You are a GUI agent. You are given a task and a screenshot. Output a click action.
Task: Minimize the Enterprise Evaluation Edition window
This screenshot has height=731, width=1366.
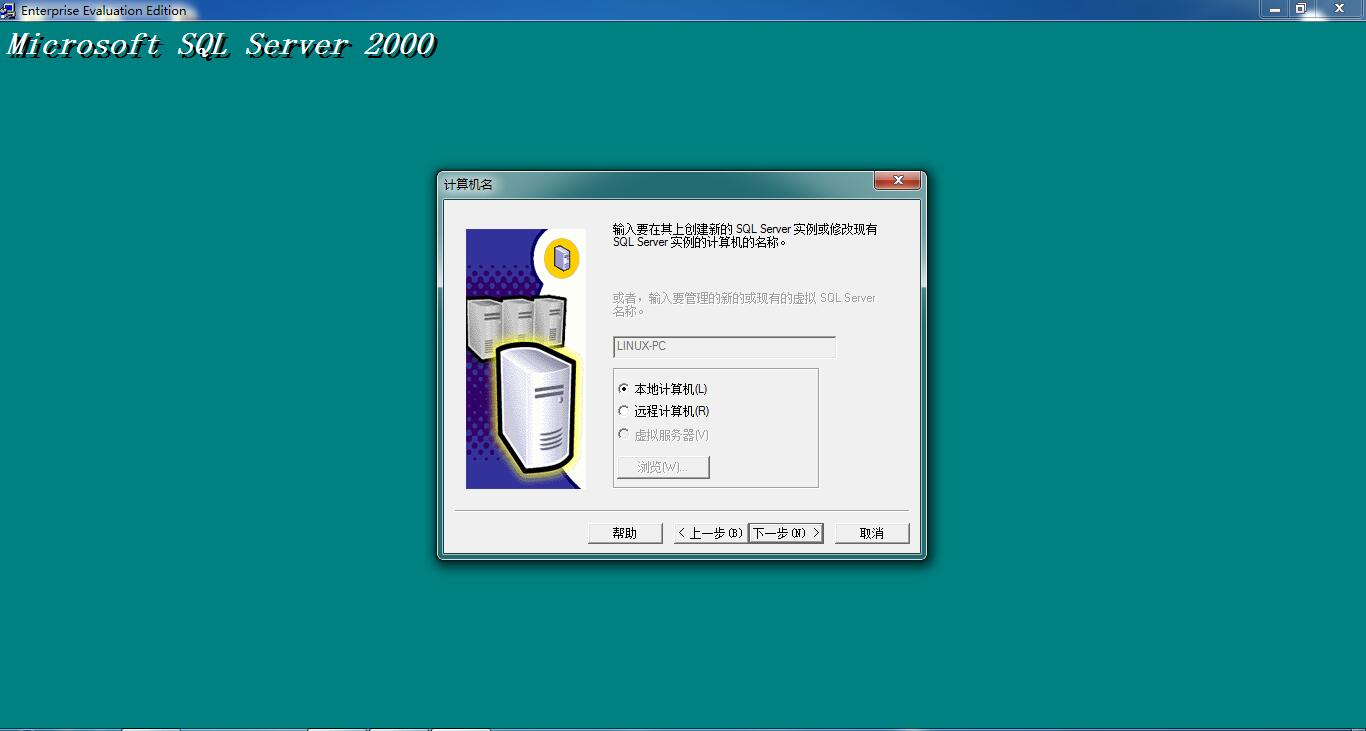(x=1275, y=9)
